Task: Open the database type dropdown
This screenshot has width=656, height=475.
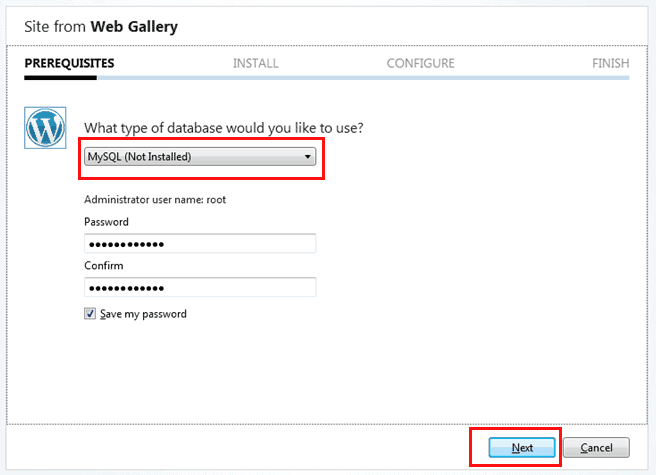Action: pos(200,157)
